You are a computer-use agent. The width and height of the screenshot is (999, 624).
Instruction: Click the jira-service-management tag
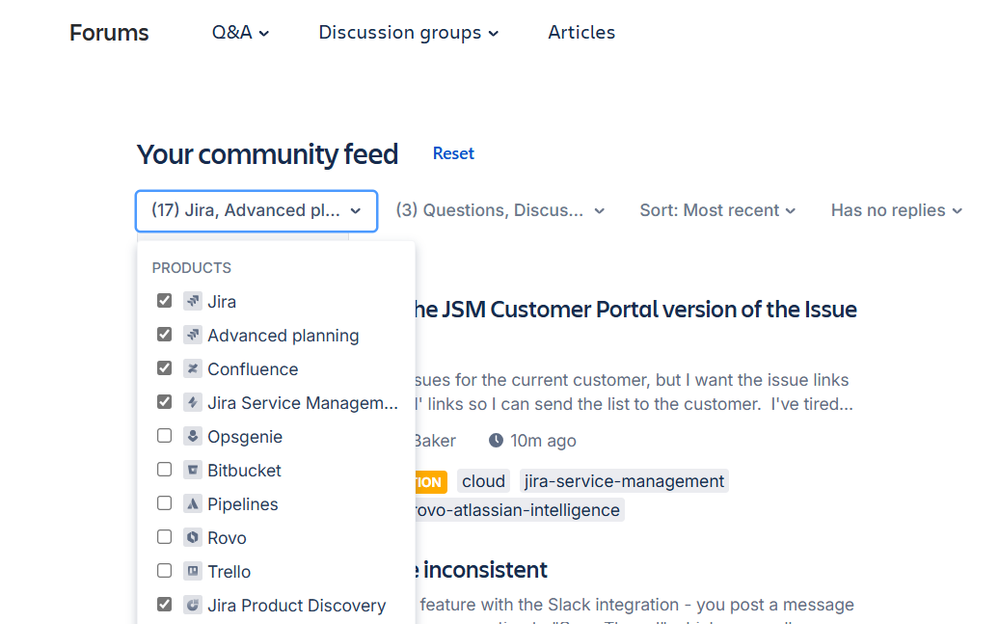(624, 481)
